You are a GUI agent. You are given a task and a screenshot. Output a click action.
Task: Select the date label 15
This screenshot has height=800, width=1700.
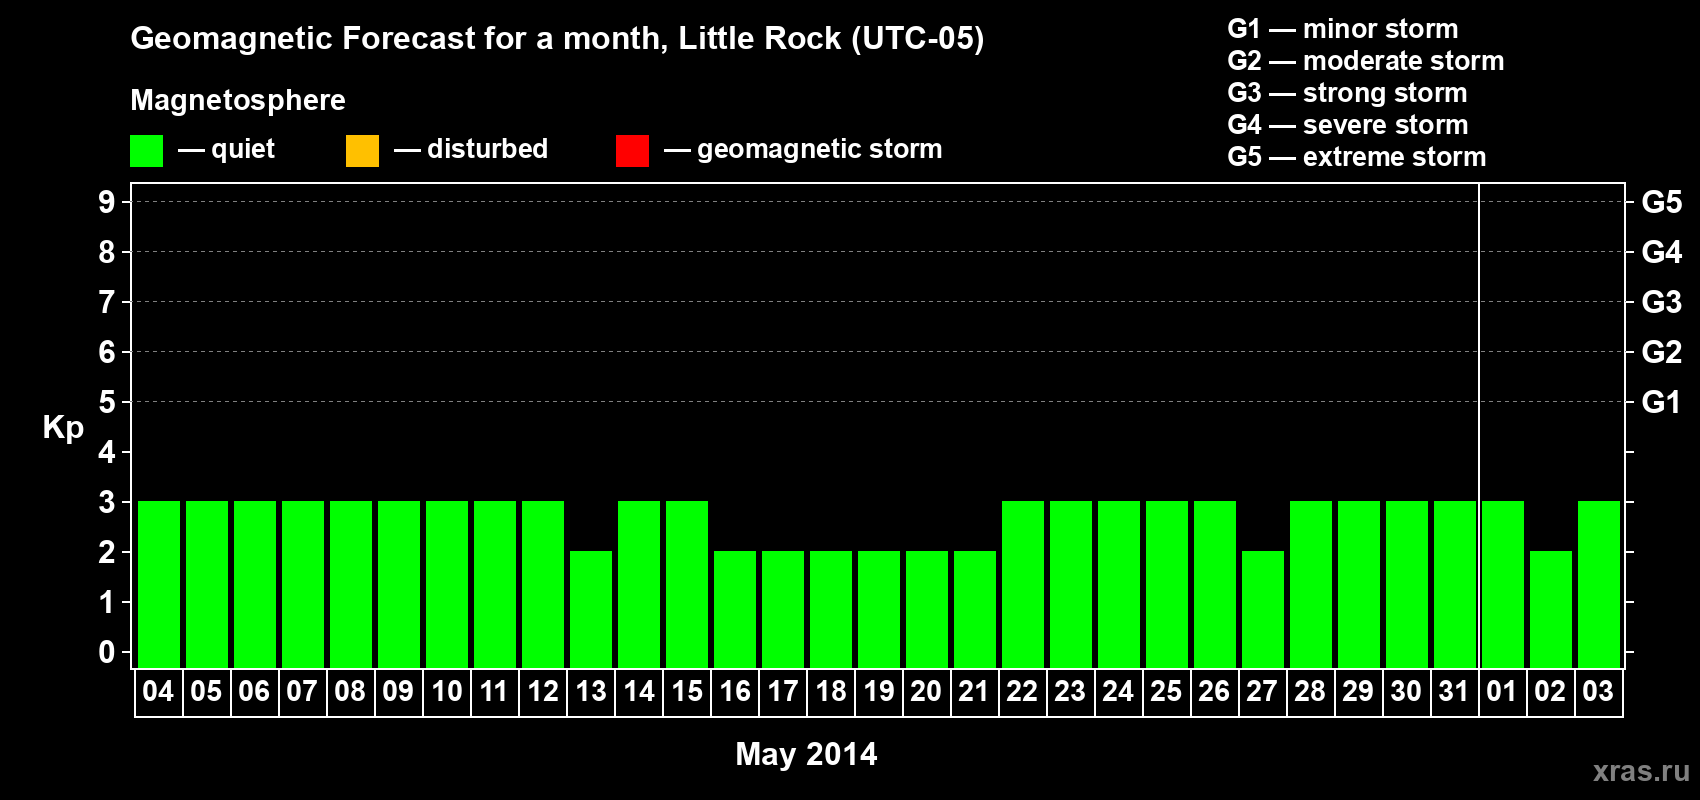tap(686, 691)
